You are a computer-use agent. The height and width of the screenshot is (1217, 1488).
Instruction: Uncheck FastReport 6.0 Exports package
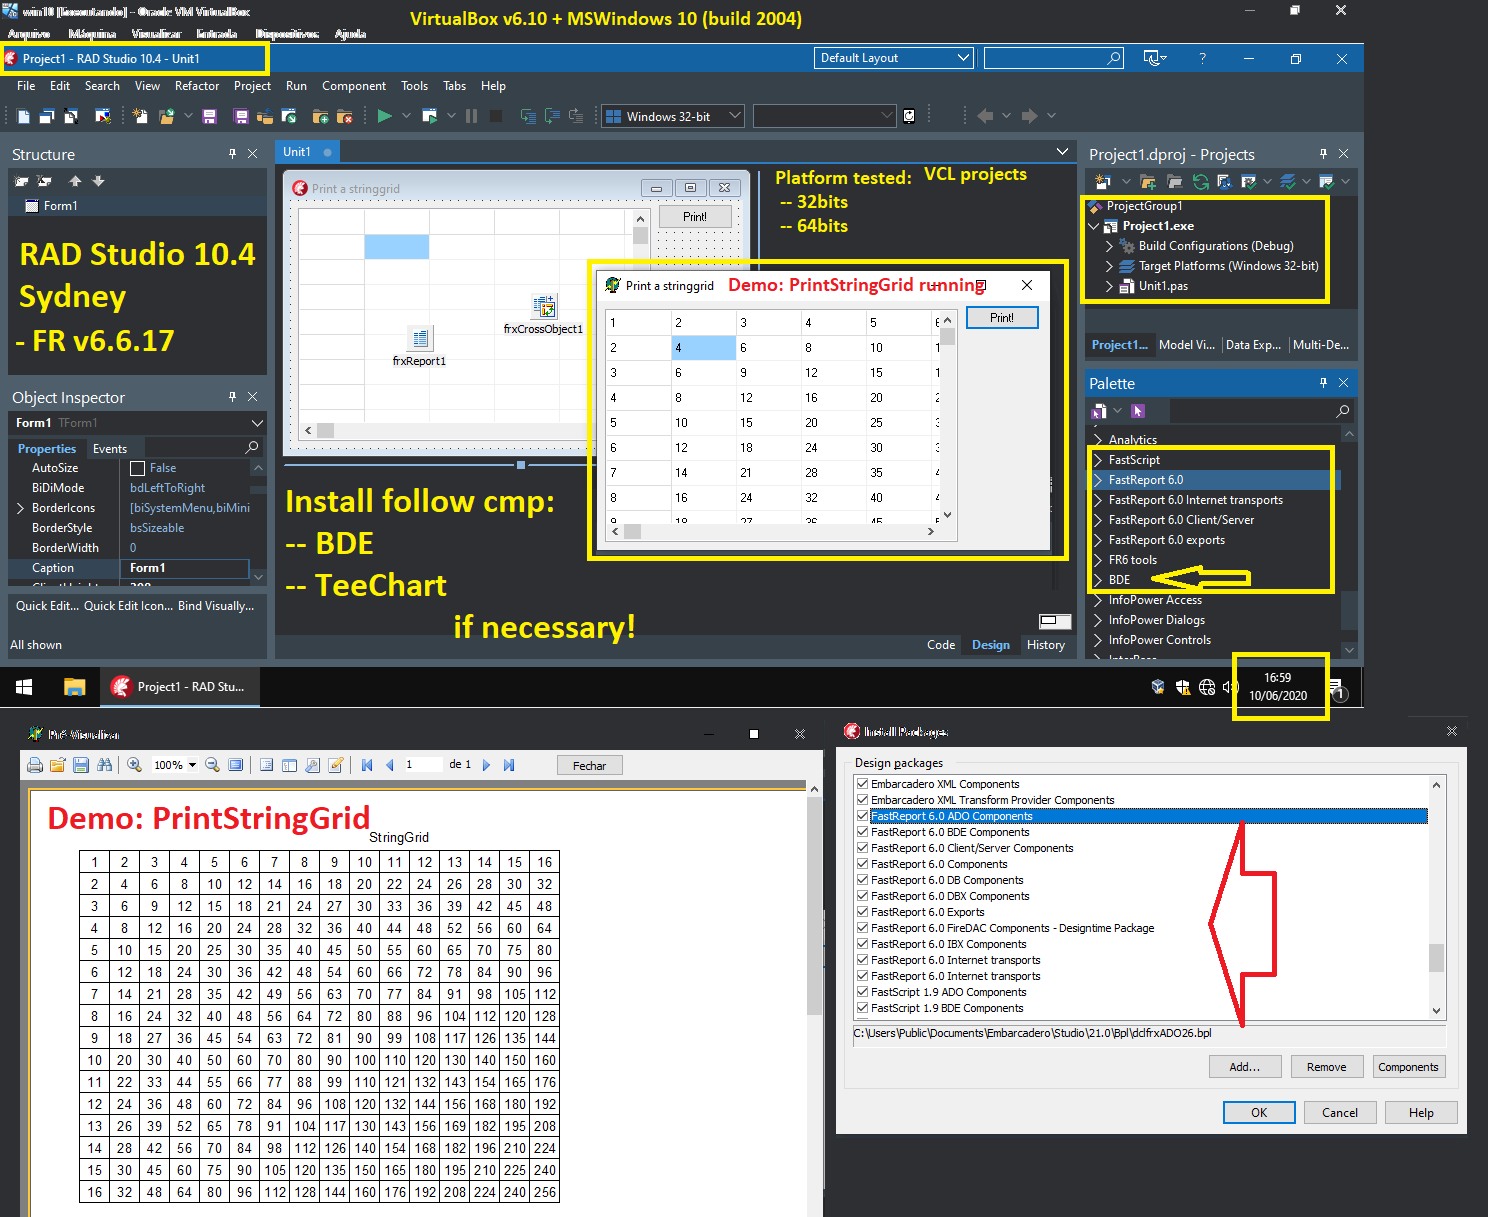(x=862, y=912)
